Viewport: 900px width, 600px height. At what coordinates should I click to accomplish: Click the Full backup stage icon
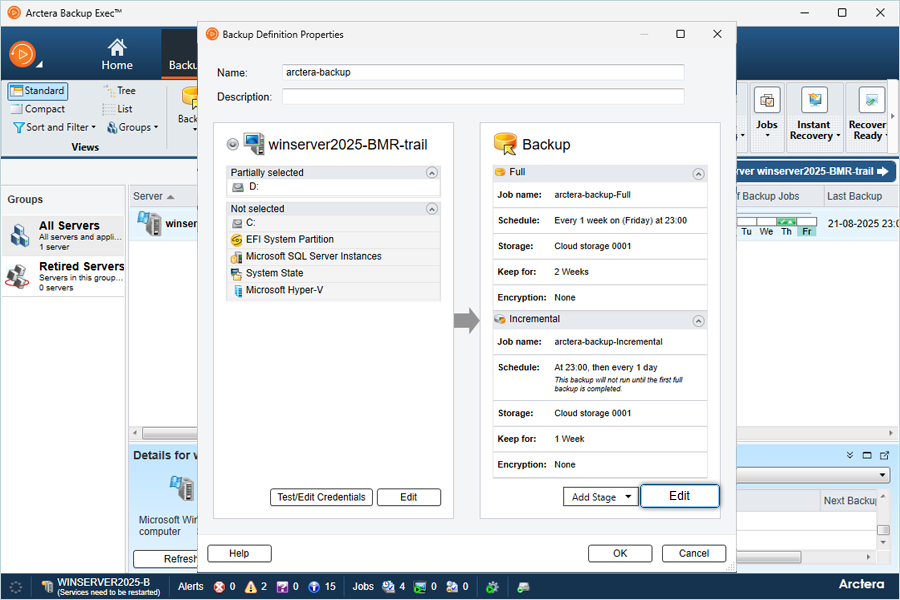(x=500, y=172)
